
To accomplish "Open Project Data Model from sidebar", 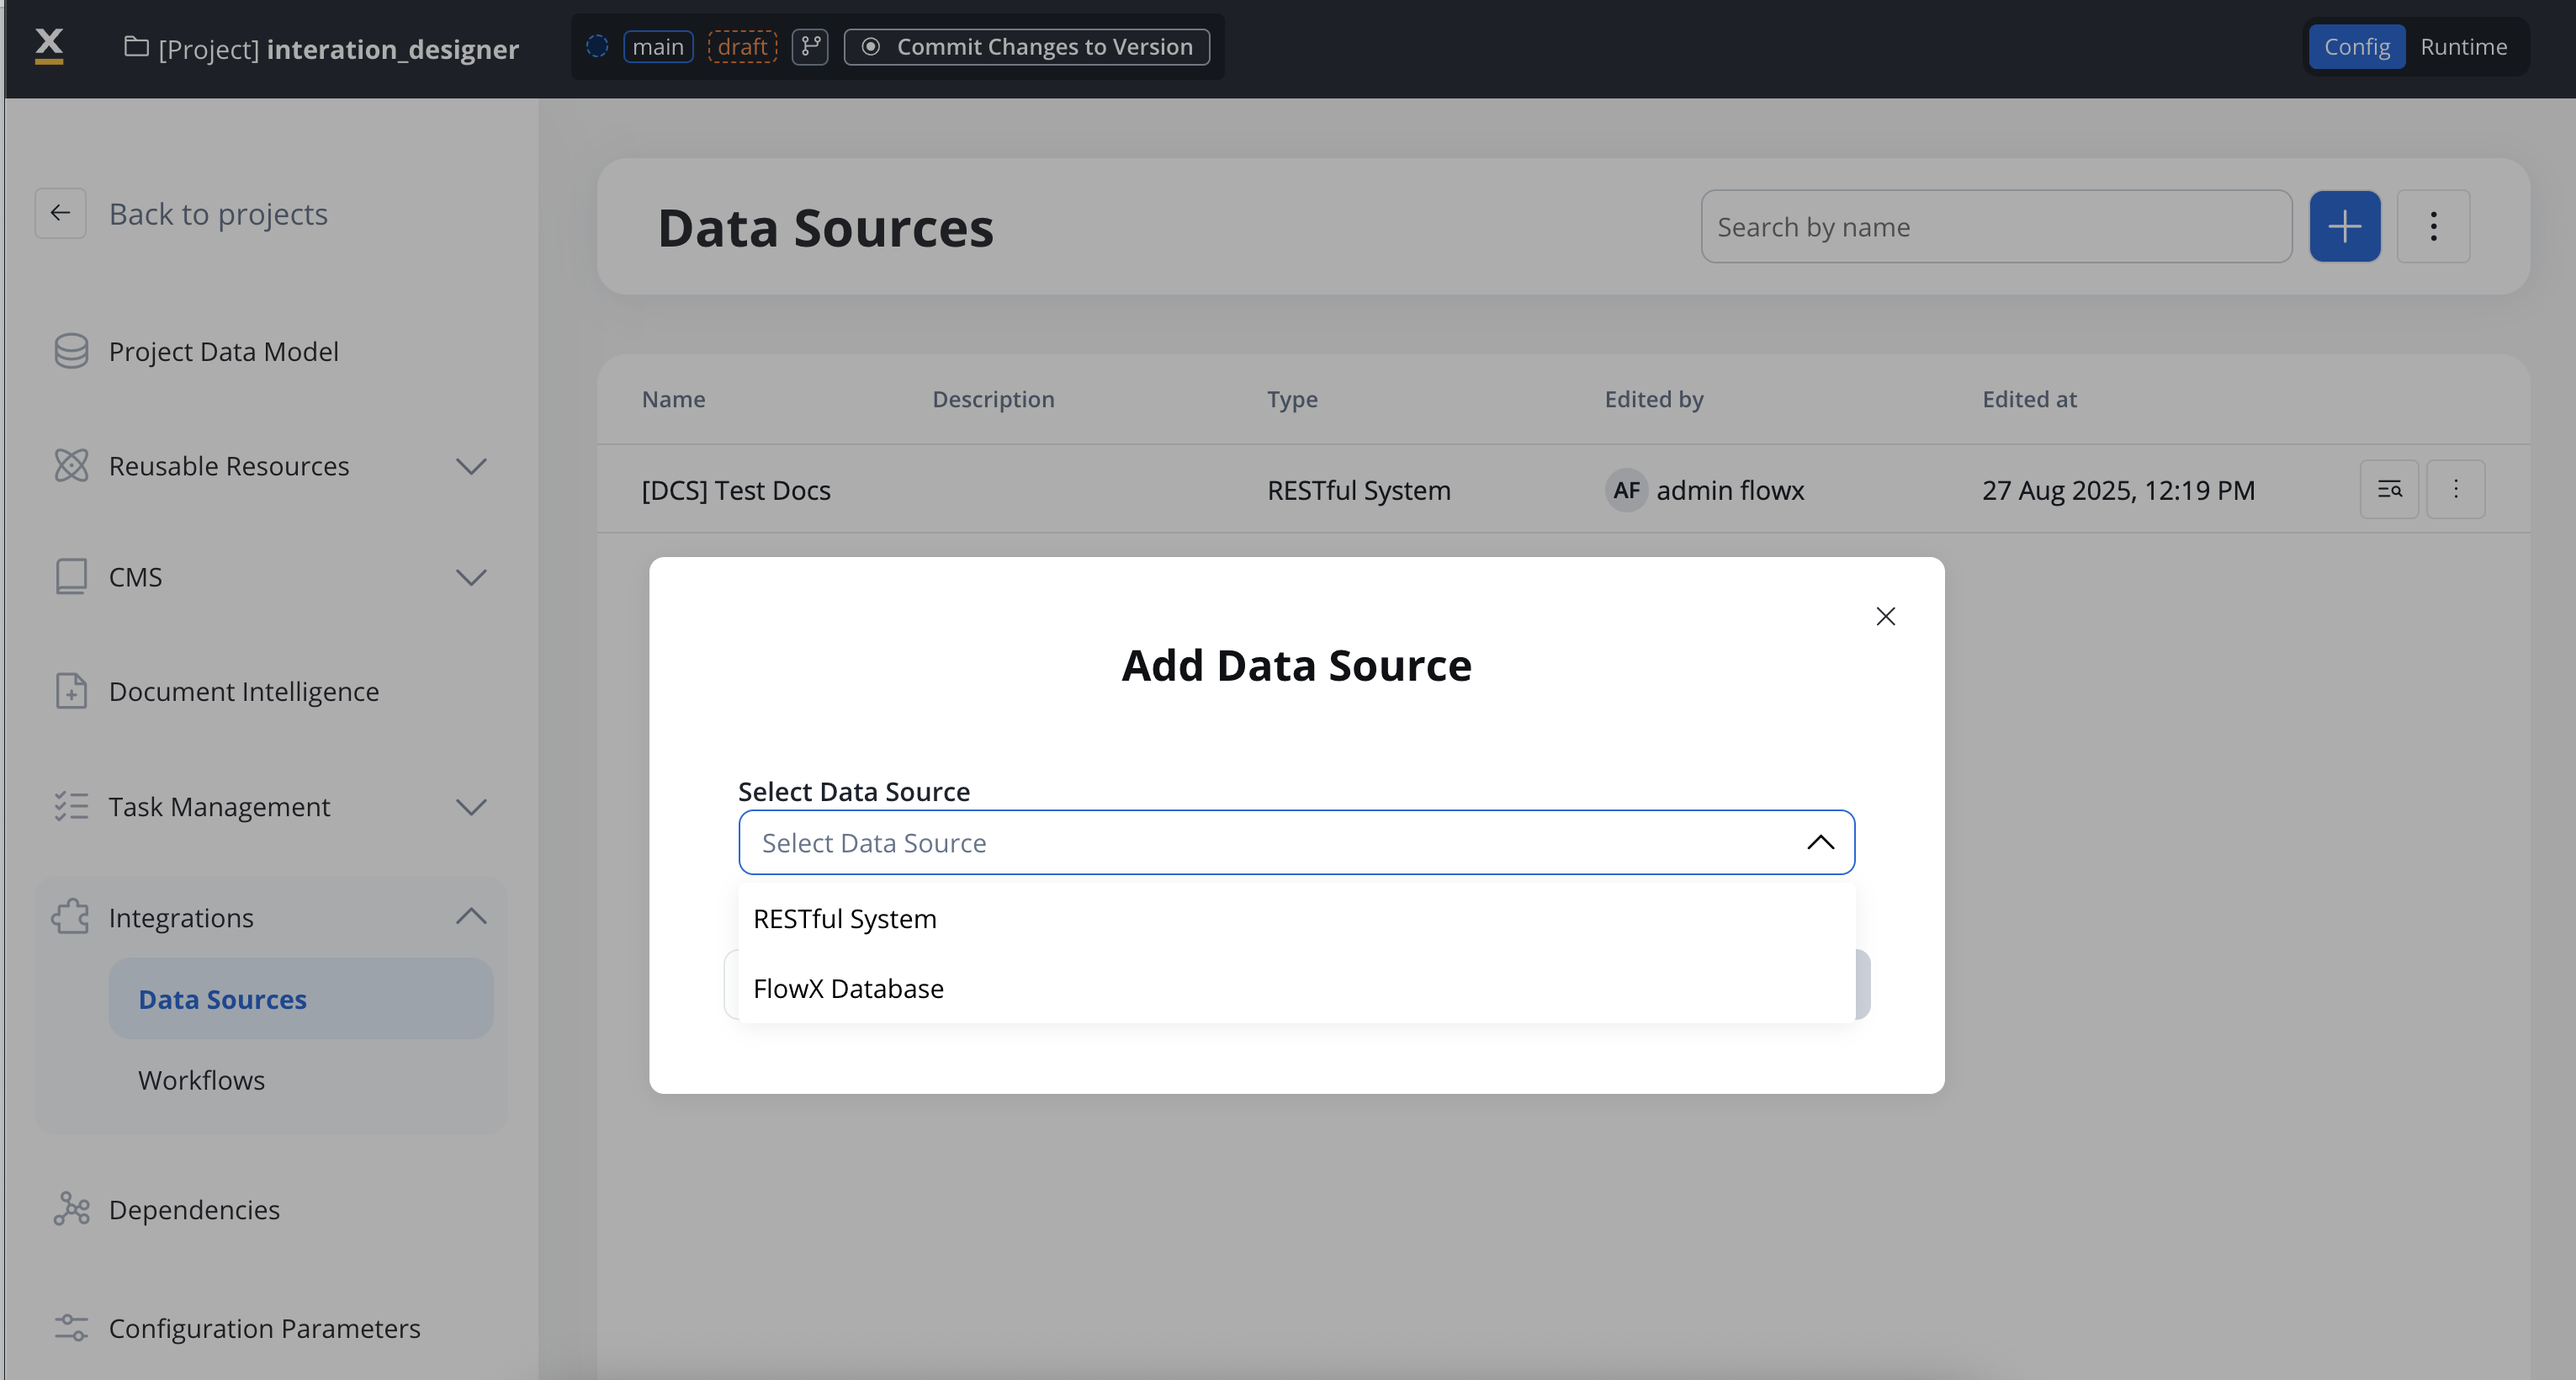I will coord(223,352).
